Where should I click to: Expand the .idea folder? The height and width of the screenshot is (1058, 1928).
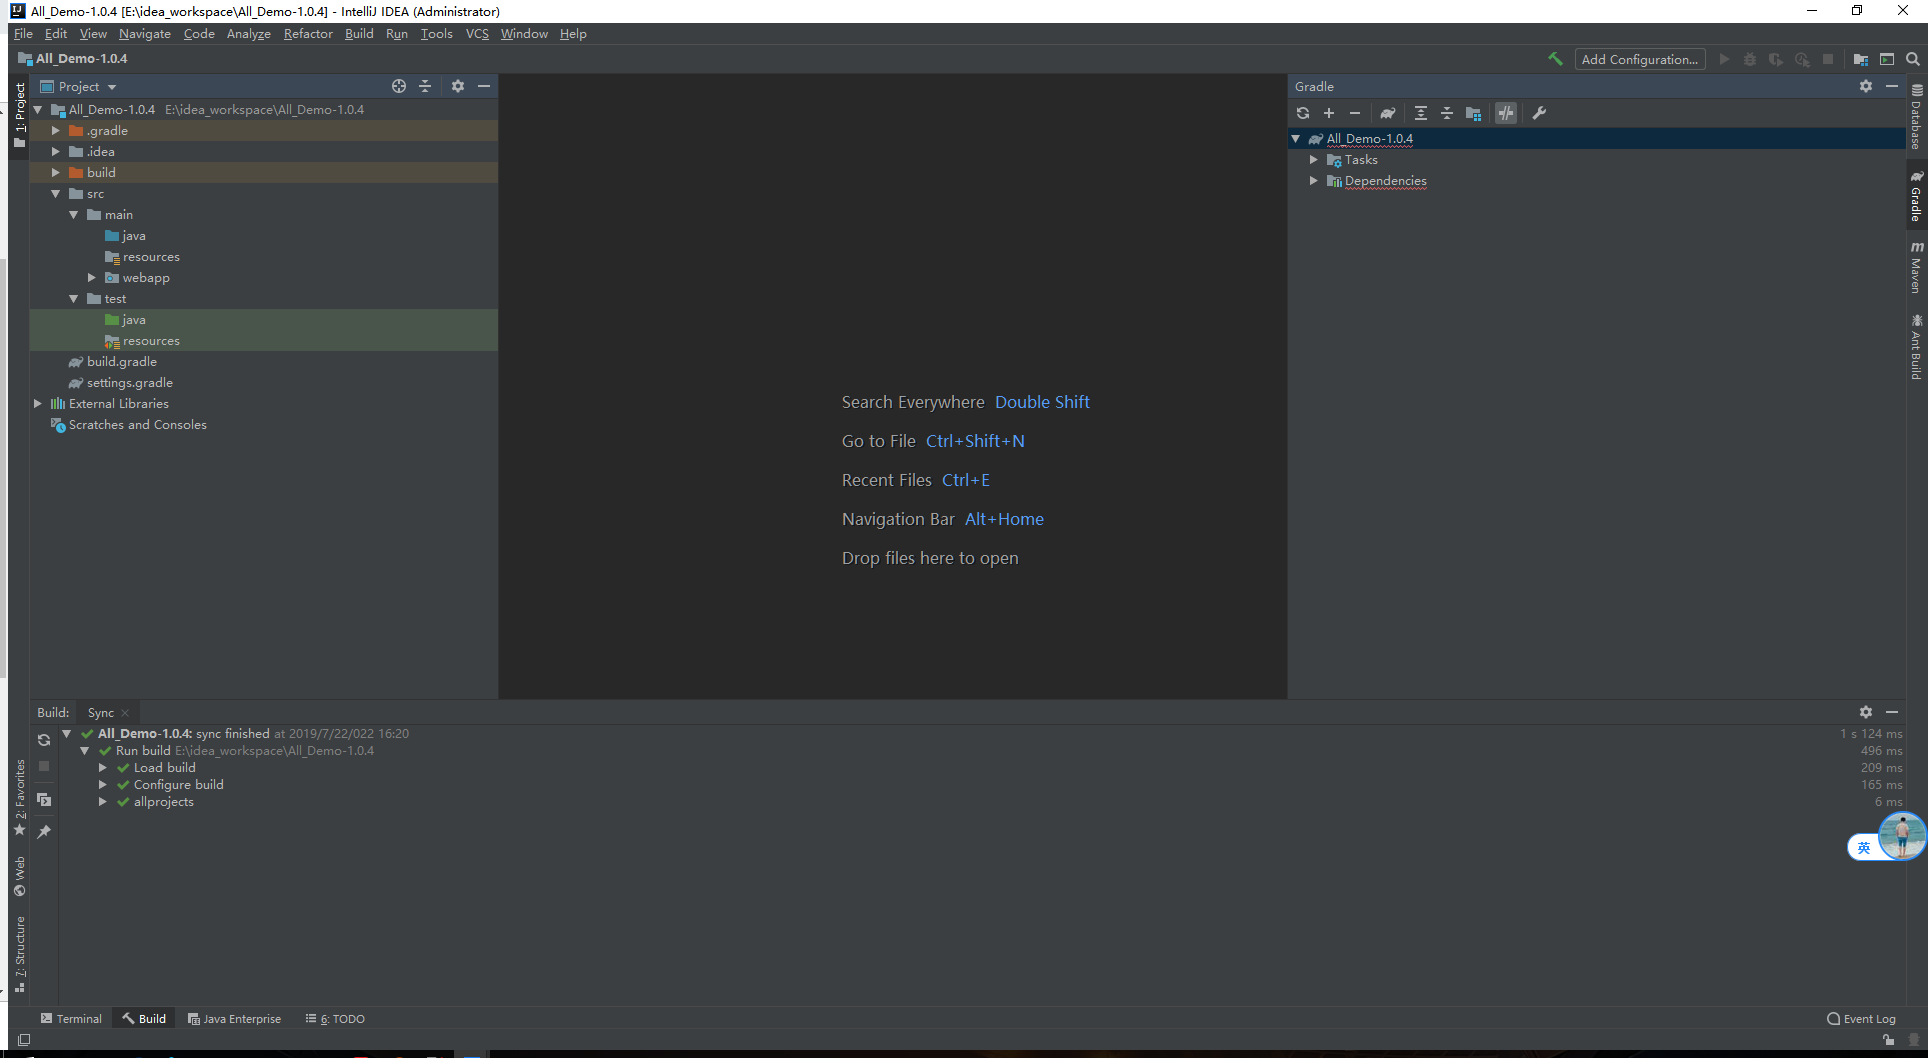click(56, 152)
